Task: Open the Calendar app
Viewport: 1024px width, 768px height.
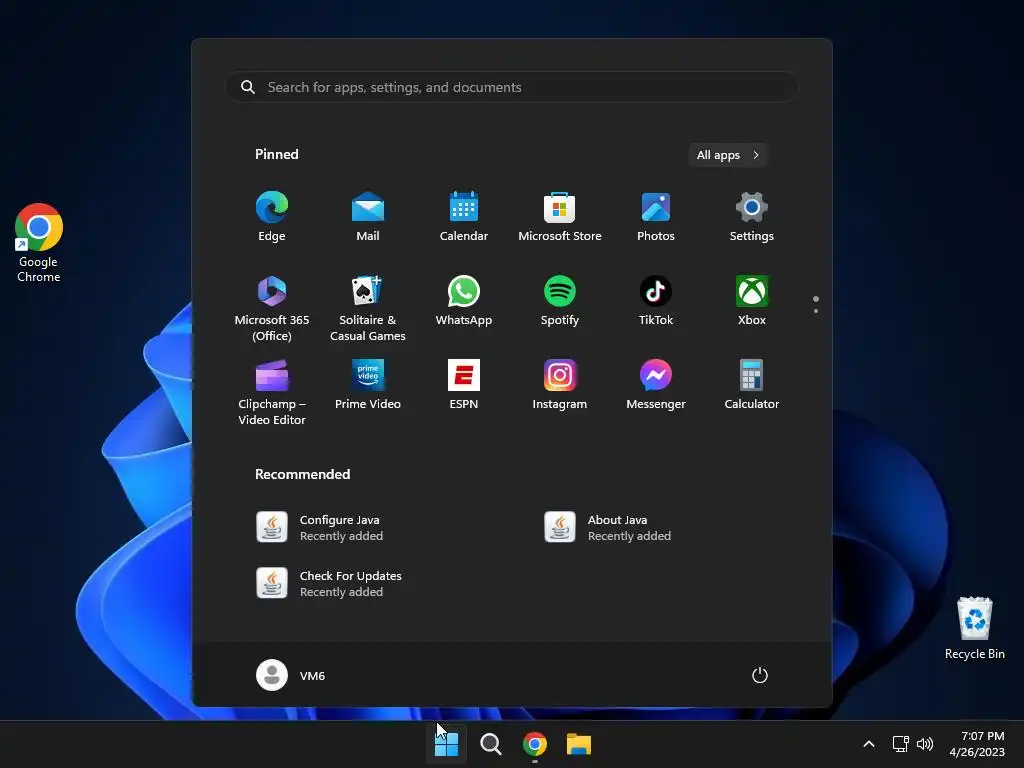Action: (464, 217)
